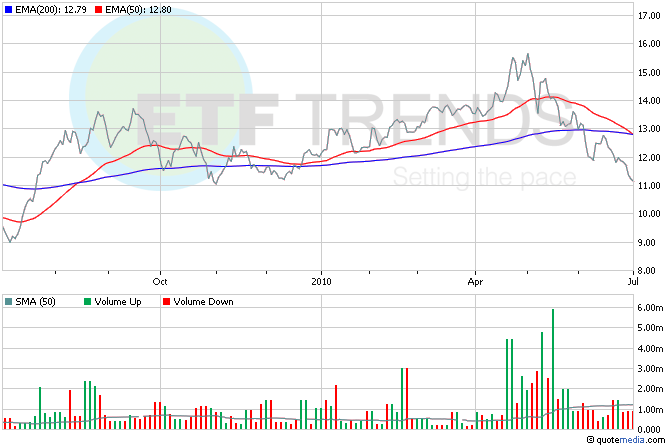Click the 17.00 price axis label
Image resolution: width=667 pixels, height=447 pixels.
tap(649, 16)
